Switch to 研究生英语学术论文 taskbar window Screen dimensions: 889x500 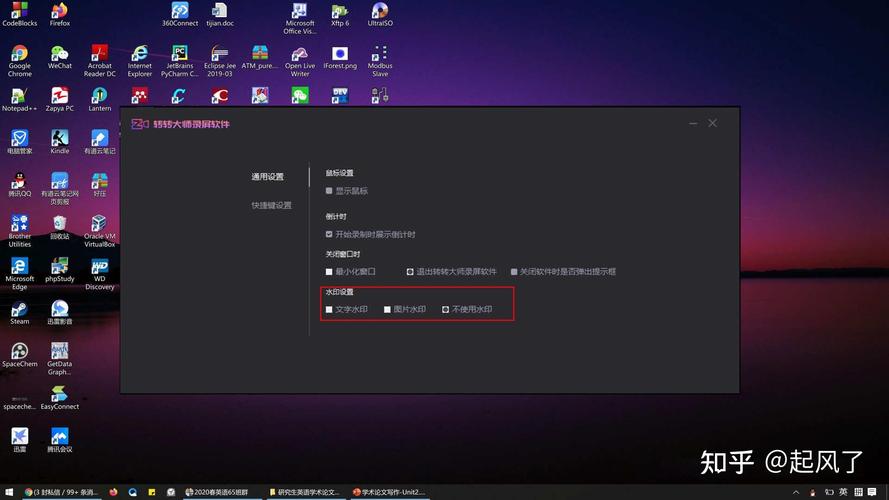coord(305,492)
